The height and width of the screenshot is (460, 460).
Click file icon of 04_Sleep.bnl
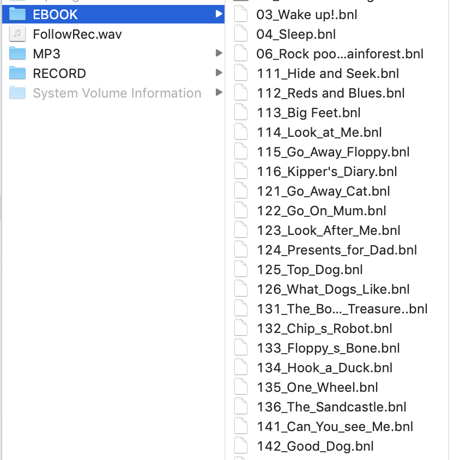pyautogui.click(x=241, y=34)
